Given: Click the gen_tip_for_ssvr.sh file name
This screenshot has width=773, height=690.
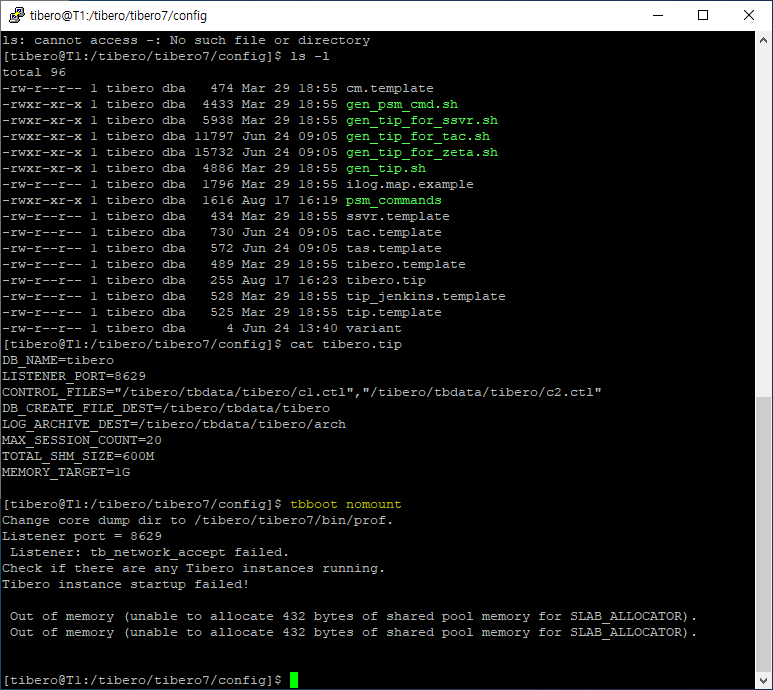Looking at the screenshot, I should point(422,120).
